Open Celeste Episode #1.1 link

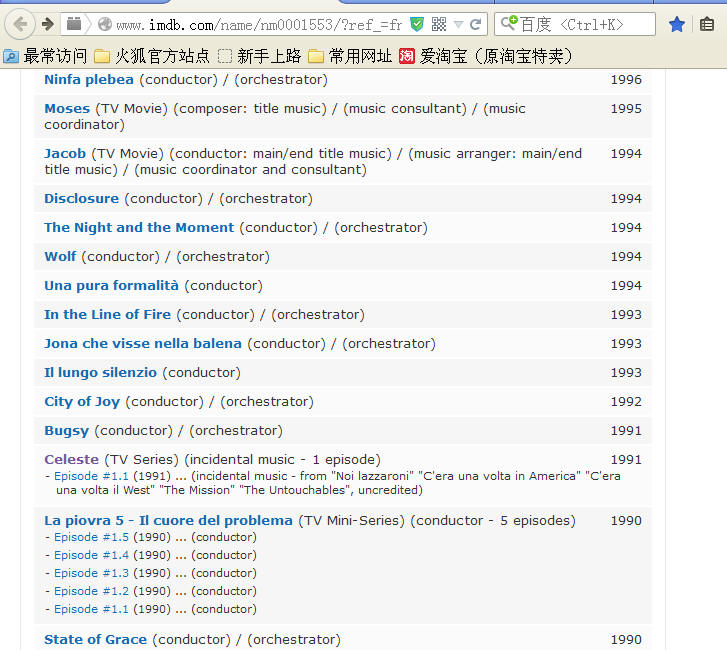point(91,476)
